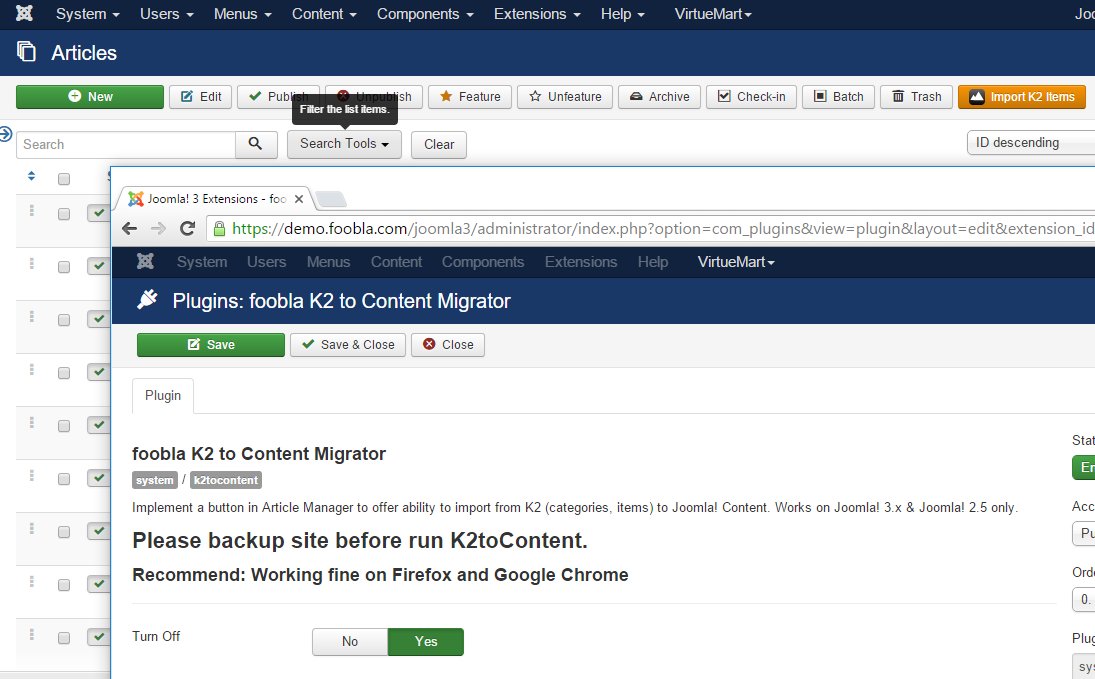
Task: Check the first article row checkbox
Action: (64, 214)
